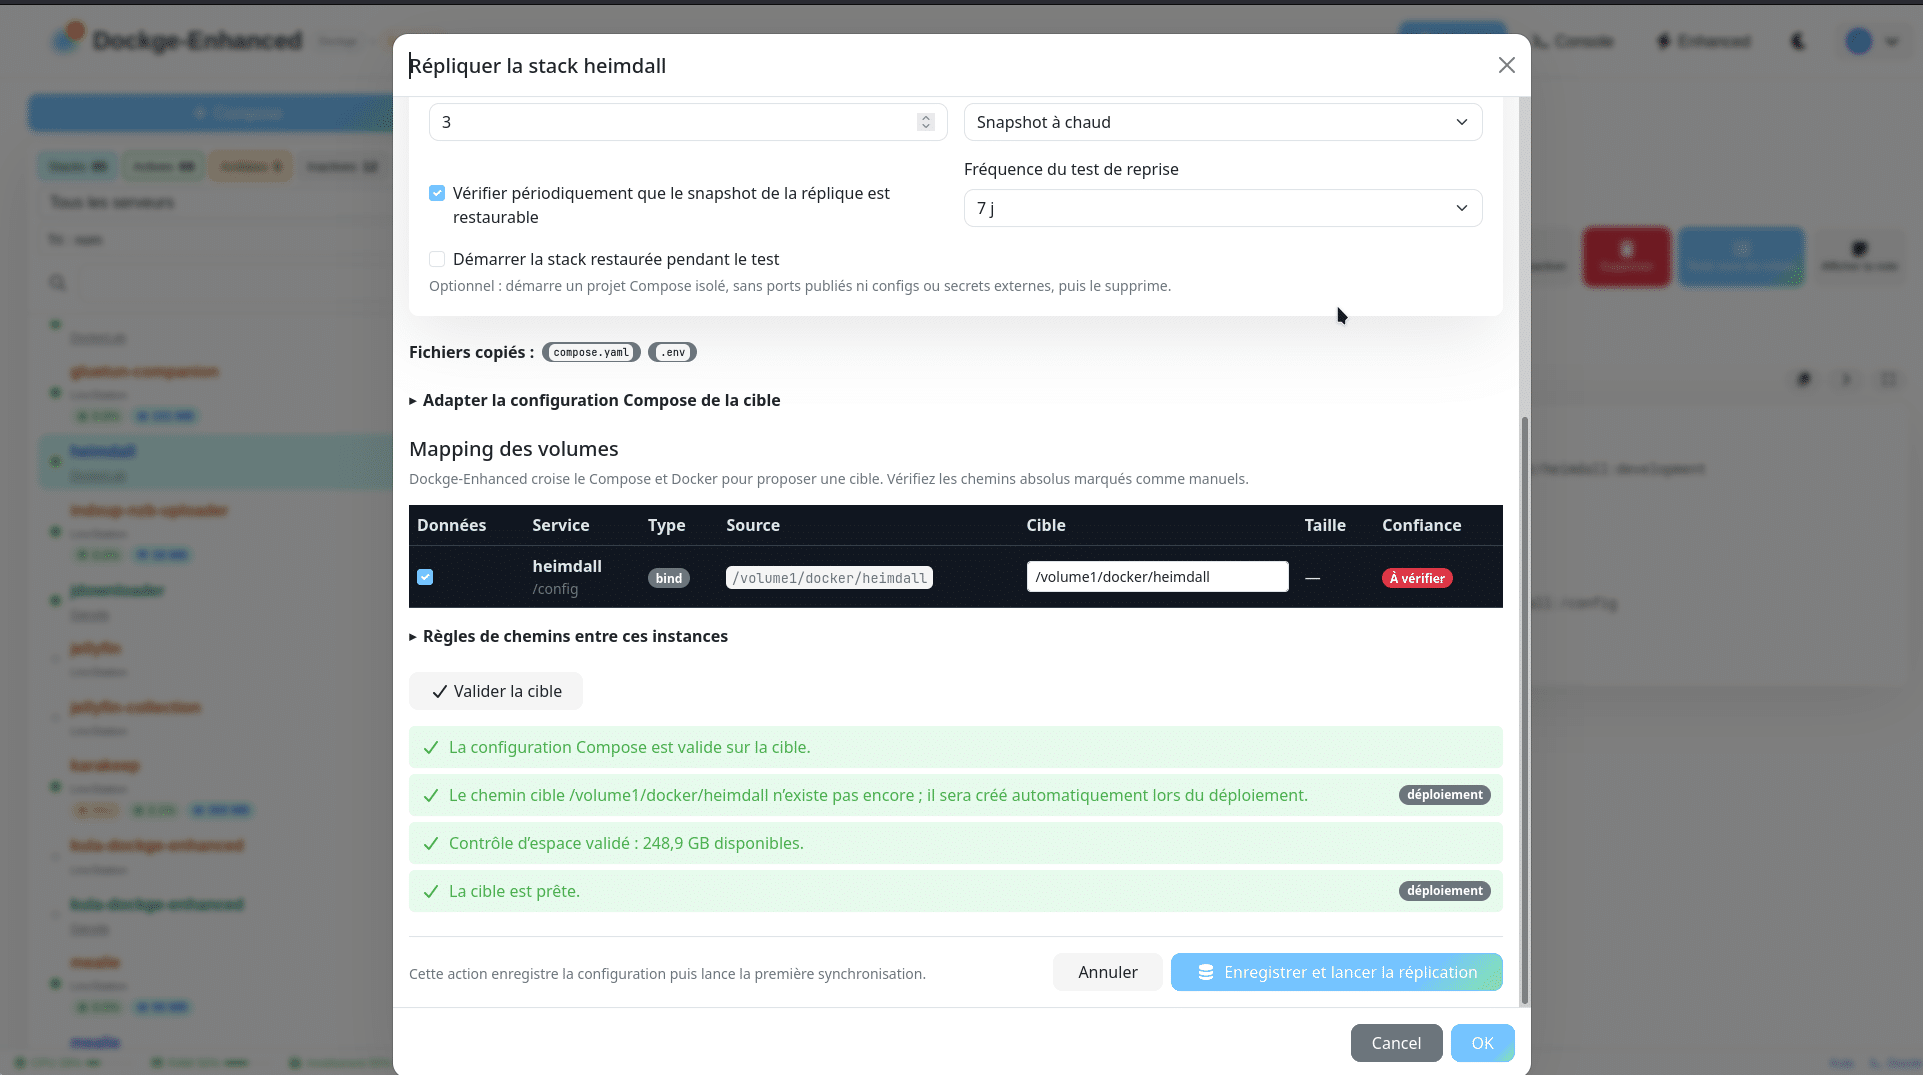Click checkmark icon beside 'La configuration Compose est valide'
The height and width of the screenshot is (1075, 1923).
pos(431,747)
